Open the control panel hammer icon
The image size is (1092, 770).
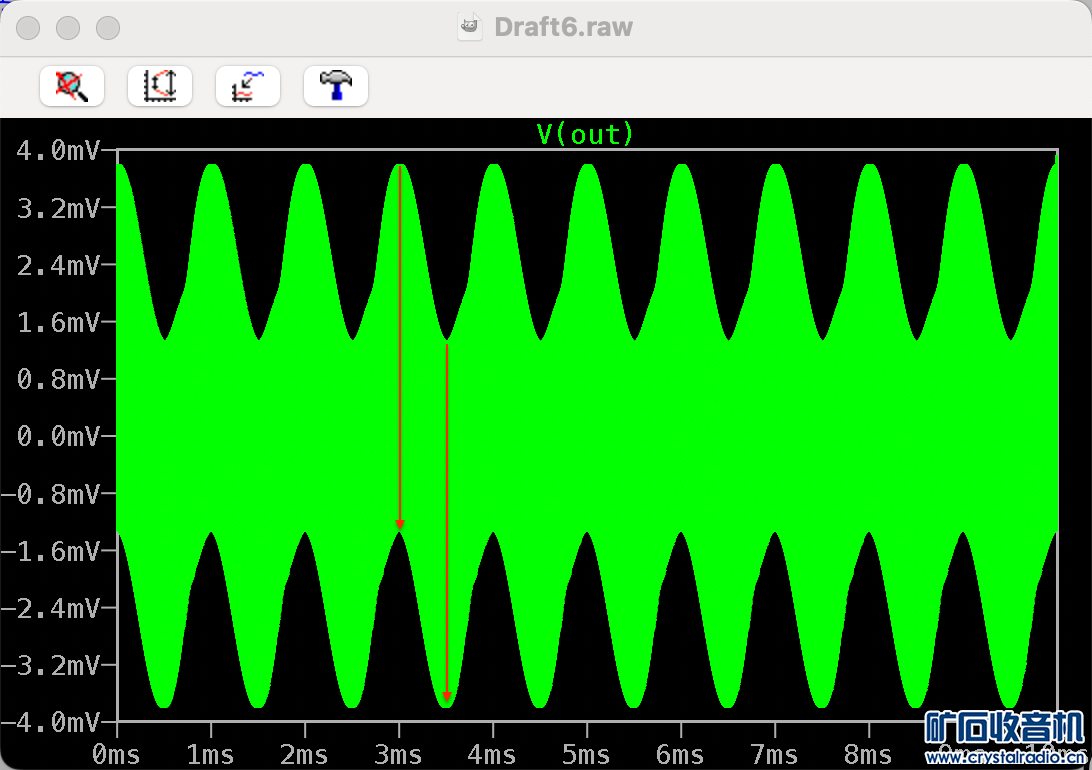click(336, 86)
